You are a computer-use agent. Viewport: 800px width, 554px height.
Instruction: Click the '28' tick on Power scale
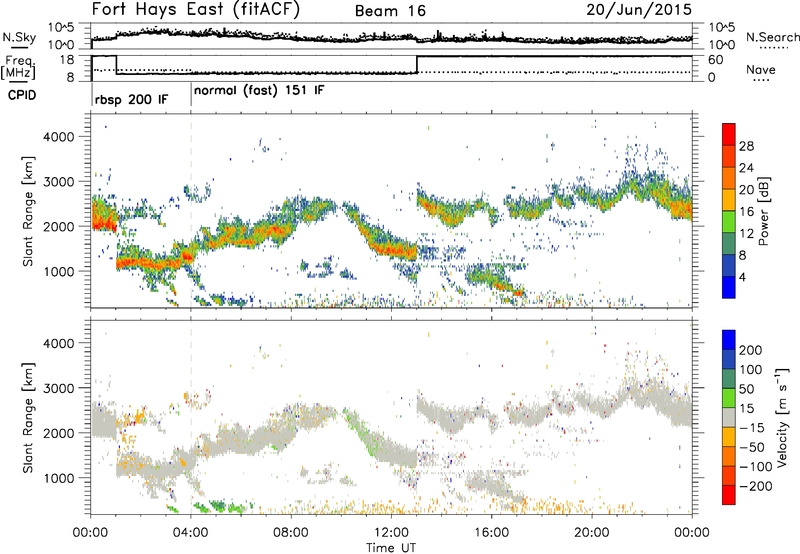tap(746, 146)
